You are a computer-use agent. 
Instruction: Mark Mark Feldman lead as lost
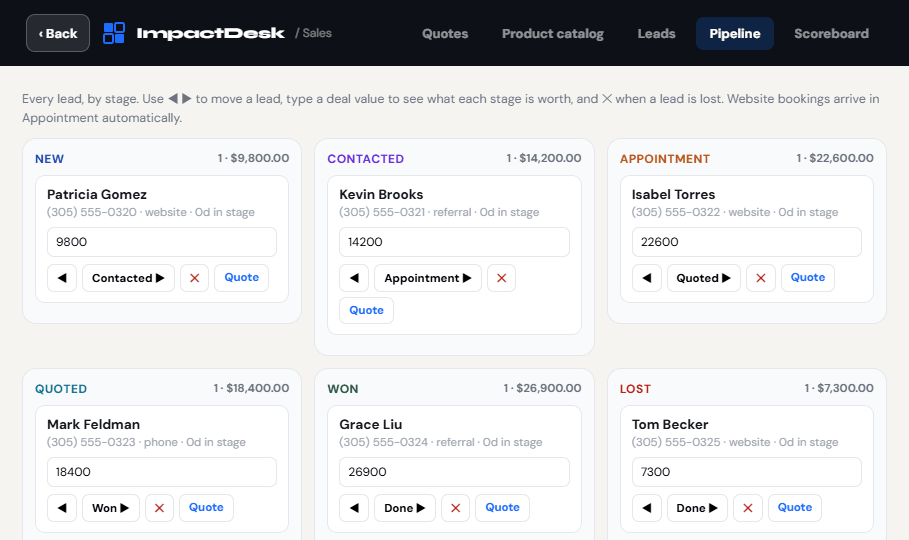(x=159, y=508)
